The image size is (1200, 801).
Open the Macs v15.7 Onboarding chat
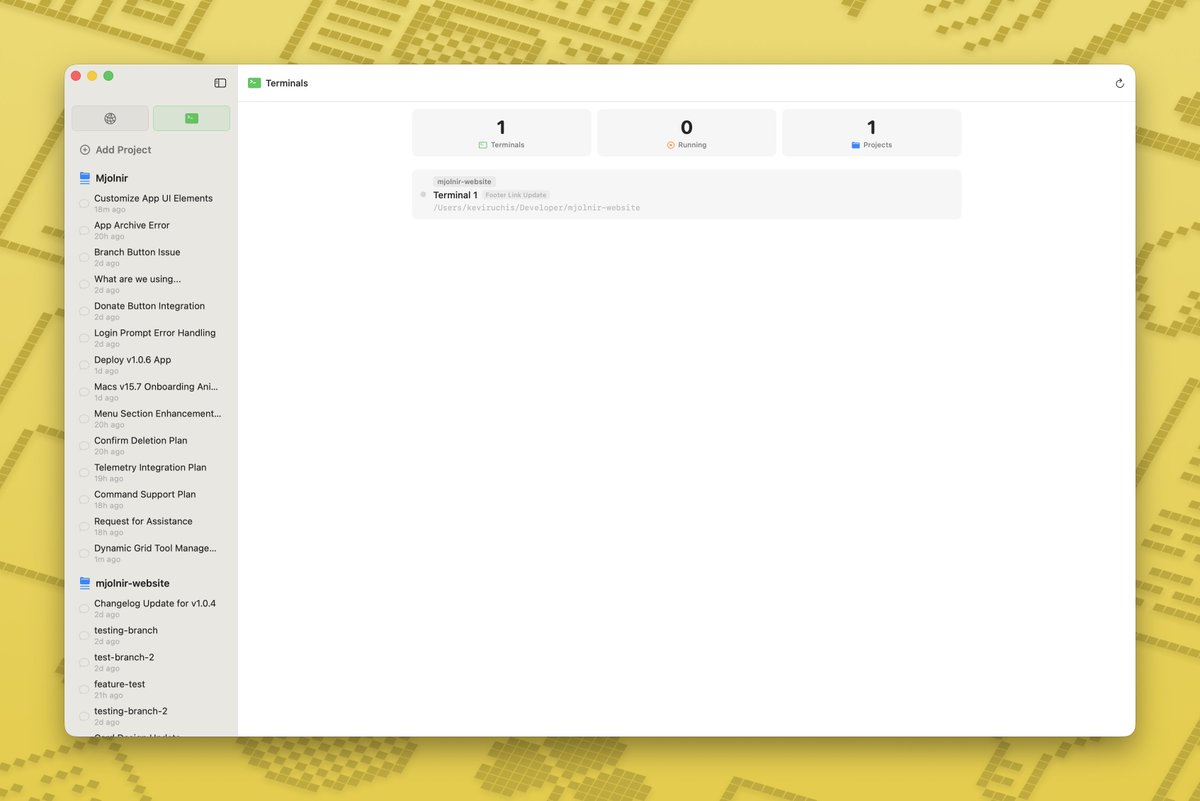(x=153, y=392)
